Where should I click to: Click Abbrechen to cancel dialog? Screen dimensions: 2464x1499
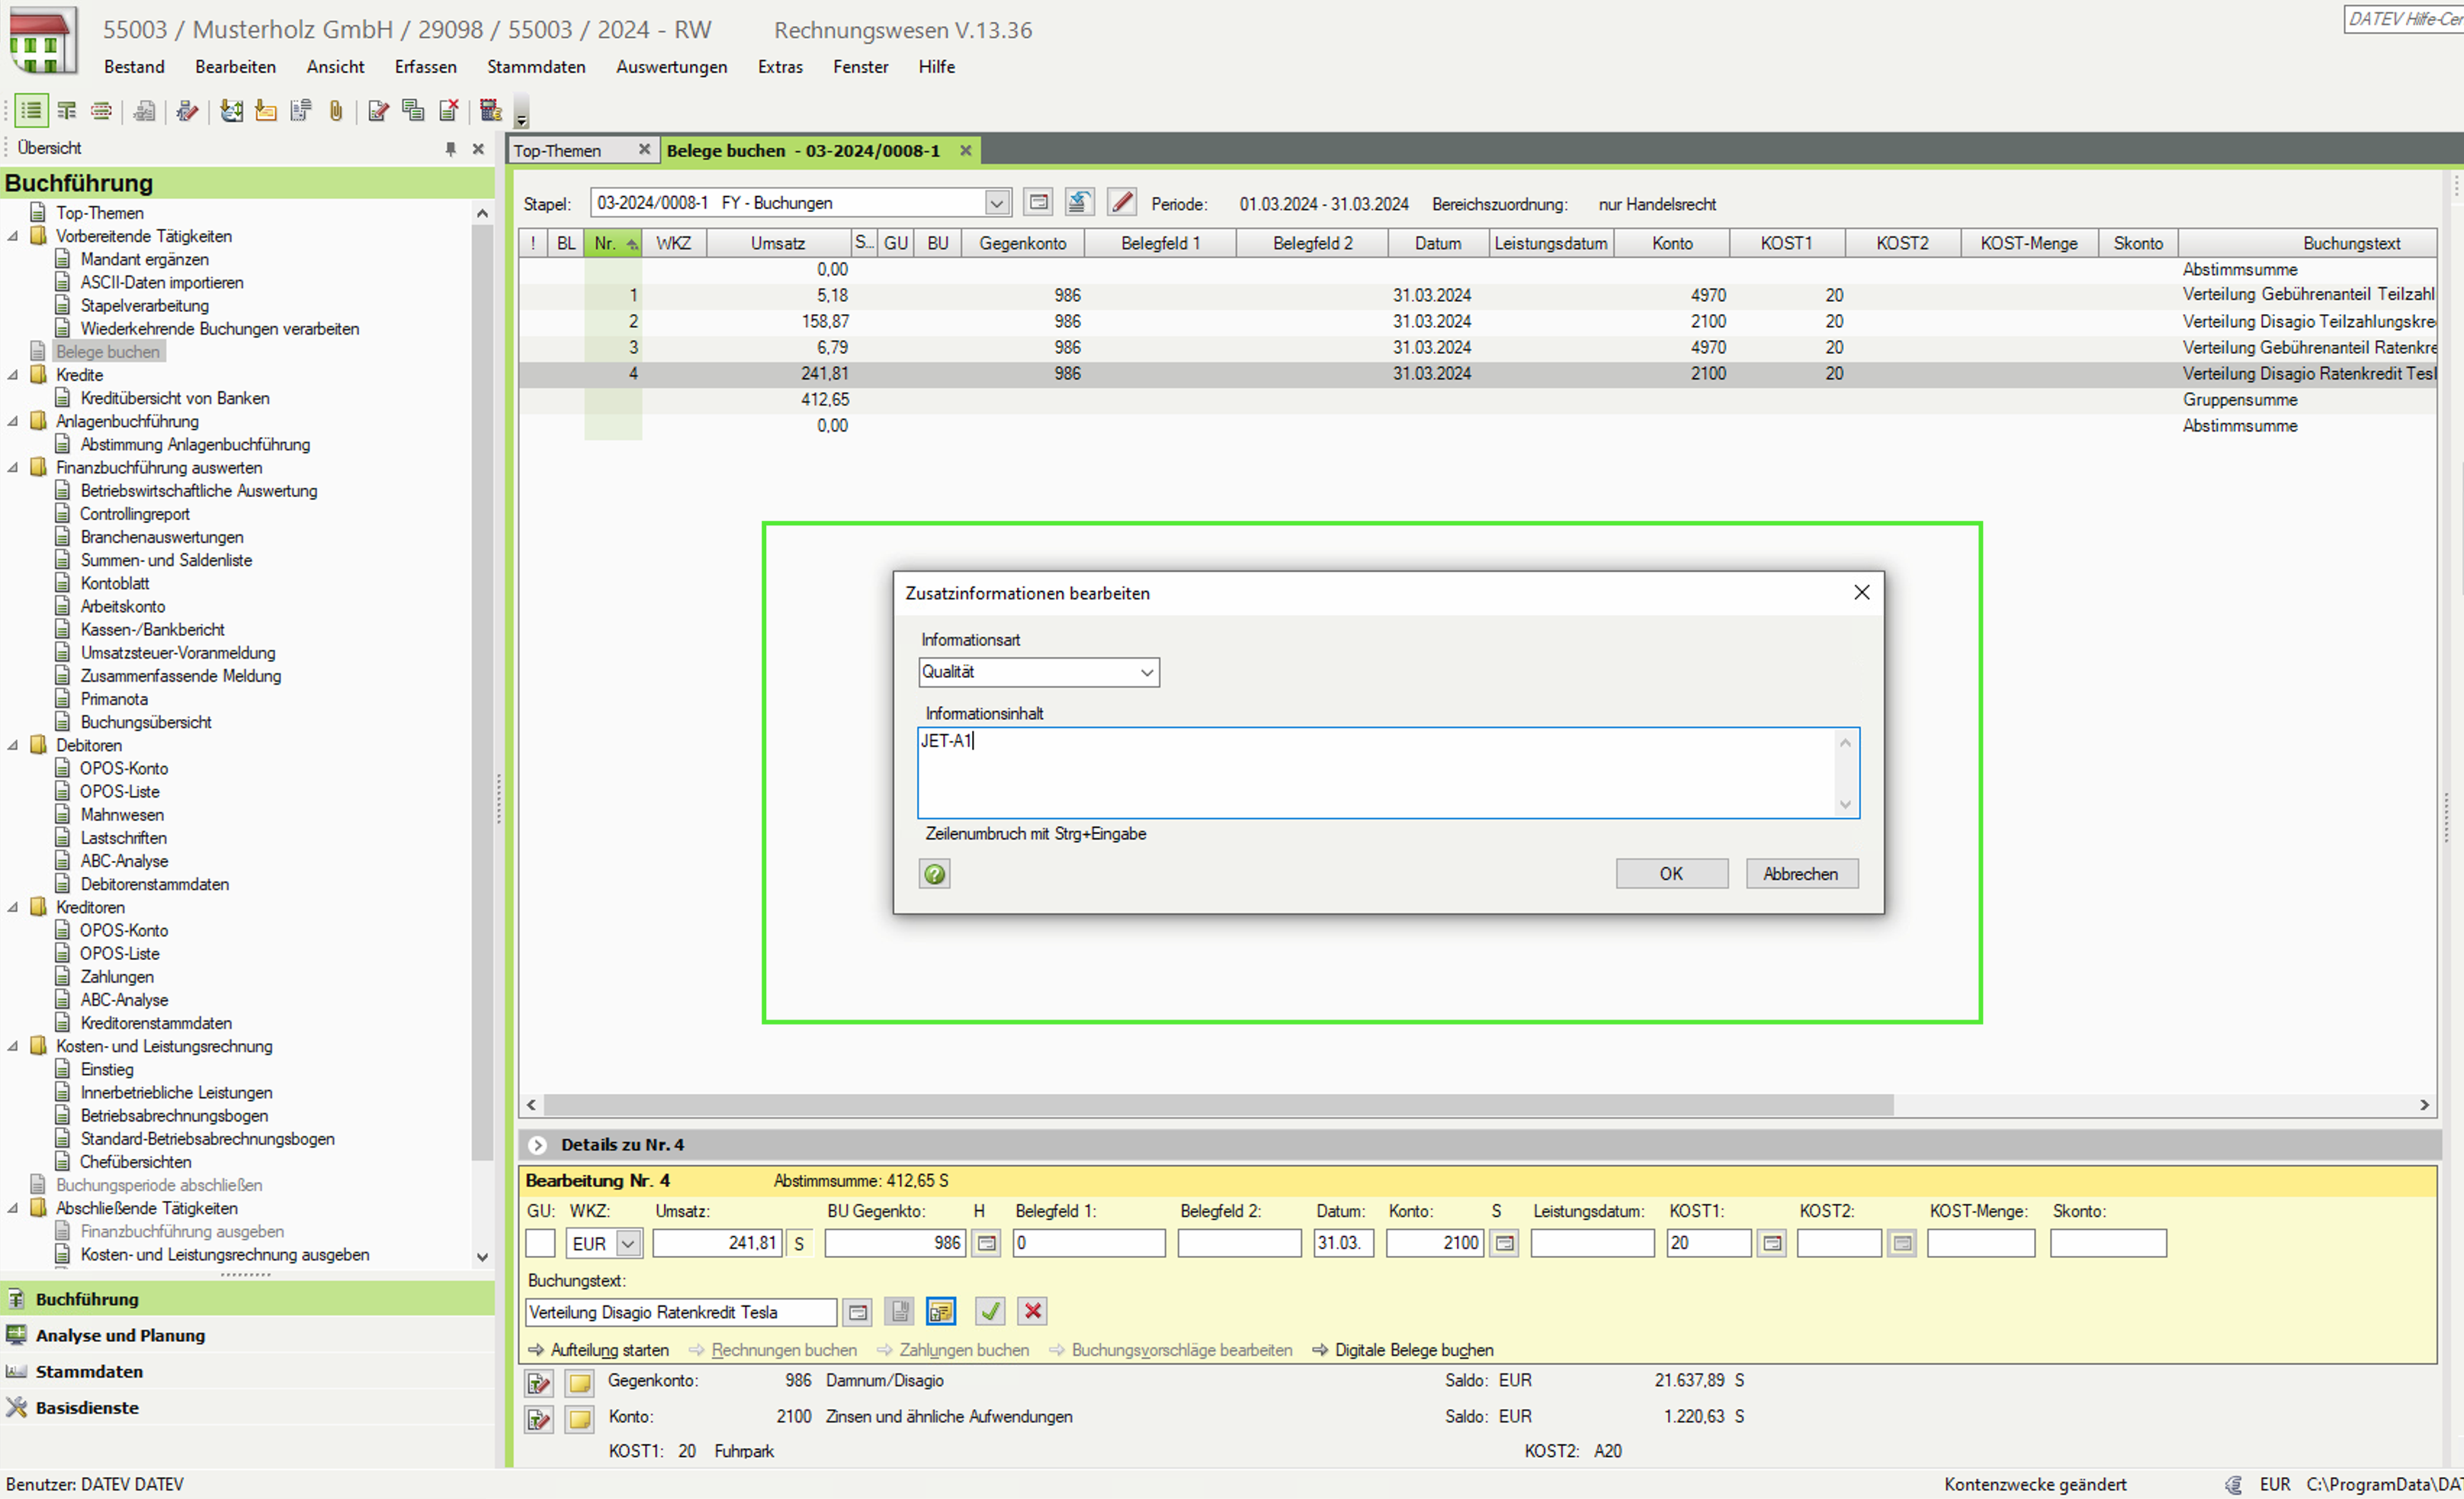point(1801,874)
